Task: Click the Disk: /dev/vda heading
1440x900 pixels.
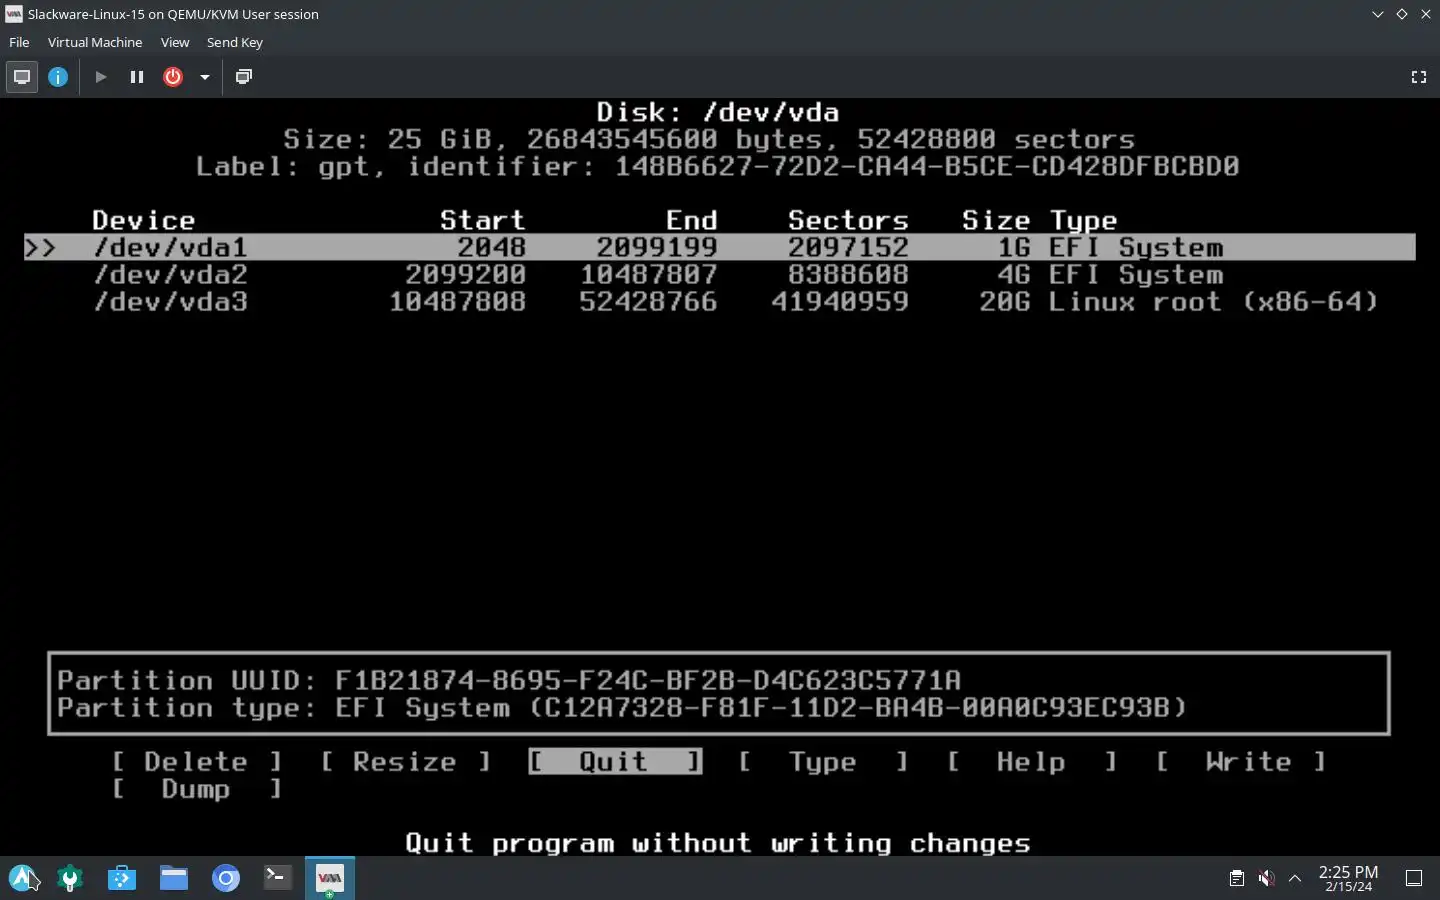Action: click(x=718, y=112)
